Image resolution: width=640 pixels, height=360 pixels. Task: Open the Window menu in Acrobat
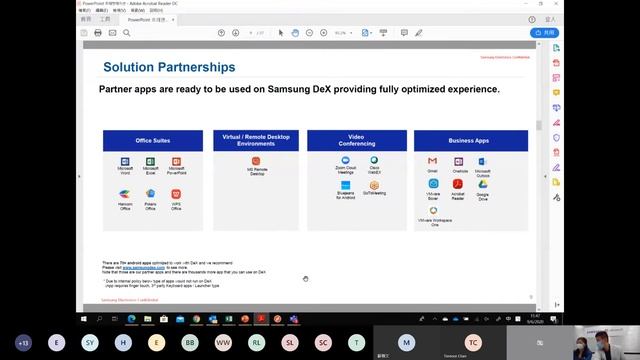pyautogui.click(x=138, y=10)
